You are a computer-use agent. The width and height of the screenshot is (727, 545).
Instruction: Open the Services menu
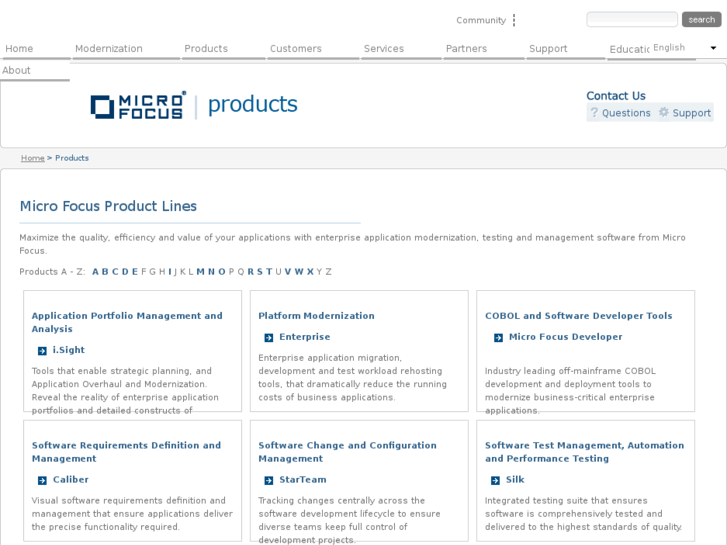tap(383, 48)
